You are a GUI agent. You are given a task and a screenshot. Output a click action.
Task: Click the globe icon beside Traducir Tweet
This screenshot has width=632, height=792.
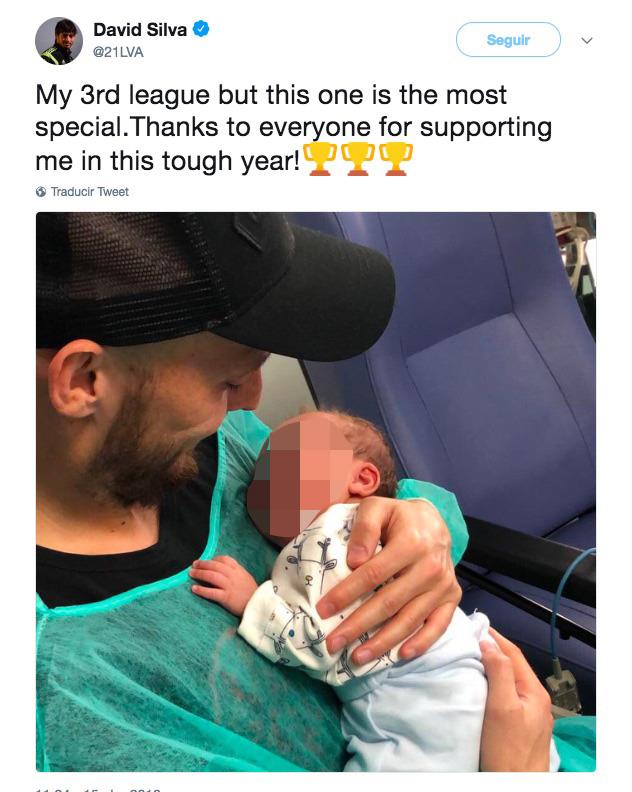[x=41, y=192]
